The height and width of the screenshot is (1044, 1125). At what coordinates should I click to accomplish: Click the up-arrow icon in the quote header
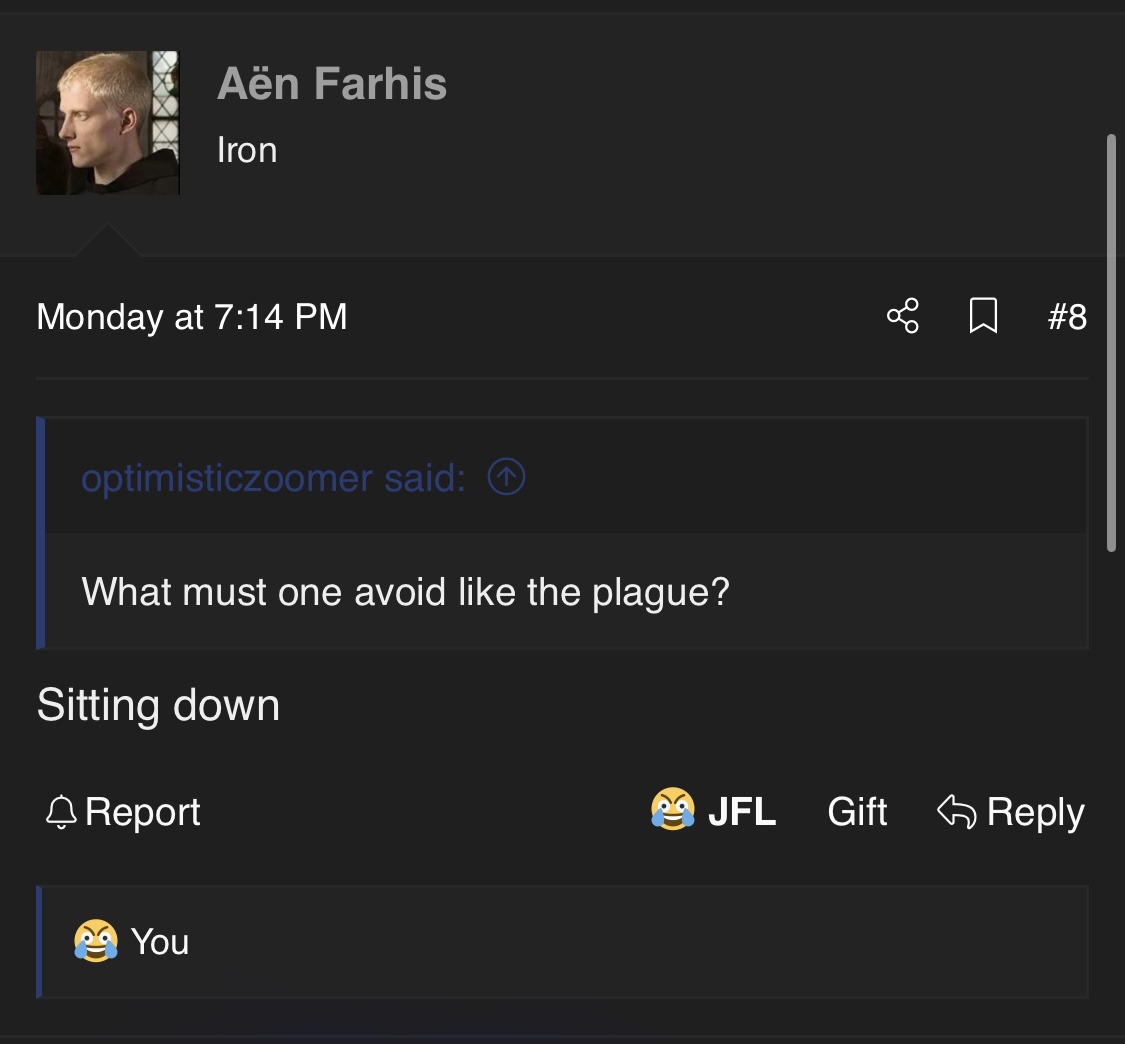tap(506, 477)
